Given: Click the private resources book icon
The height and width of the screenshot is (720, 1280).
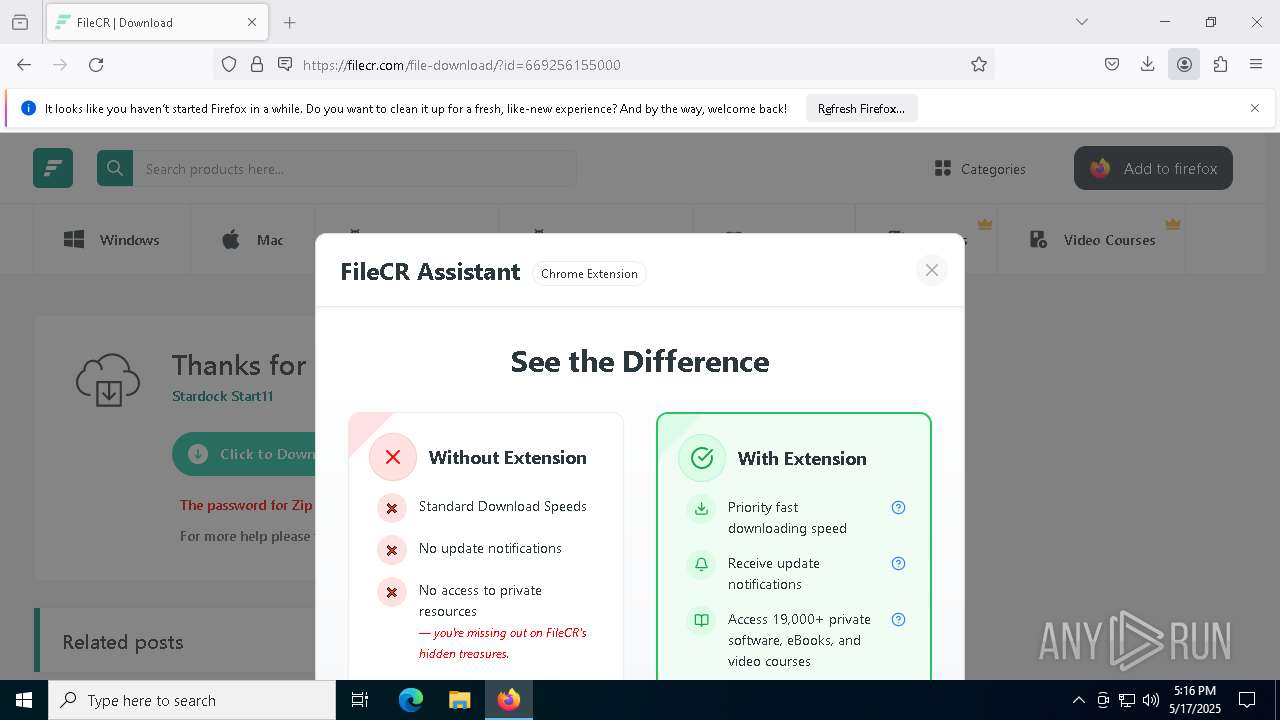Looking at the screenshot, I should (x=702, y=620).
